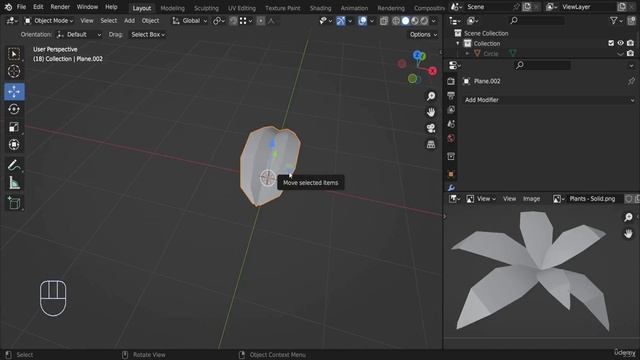Pan hand icon in image editor
Screen dimensions: 640x360
pyautogui.click(x=628, y=233)
